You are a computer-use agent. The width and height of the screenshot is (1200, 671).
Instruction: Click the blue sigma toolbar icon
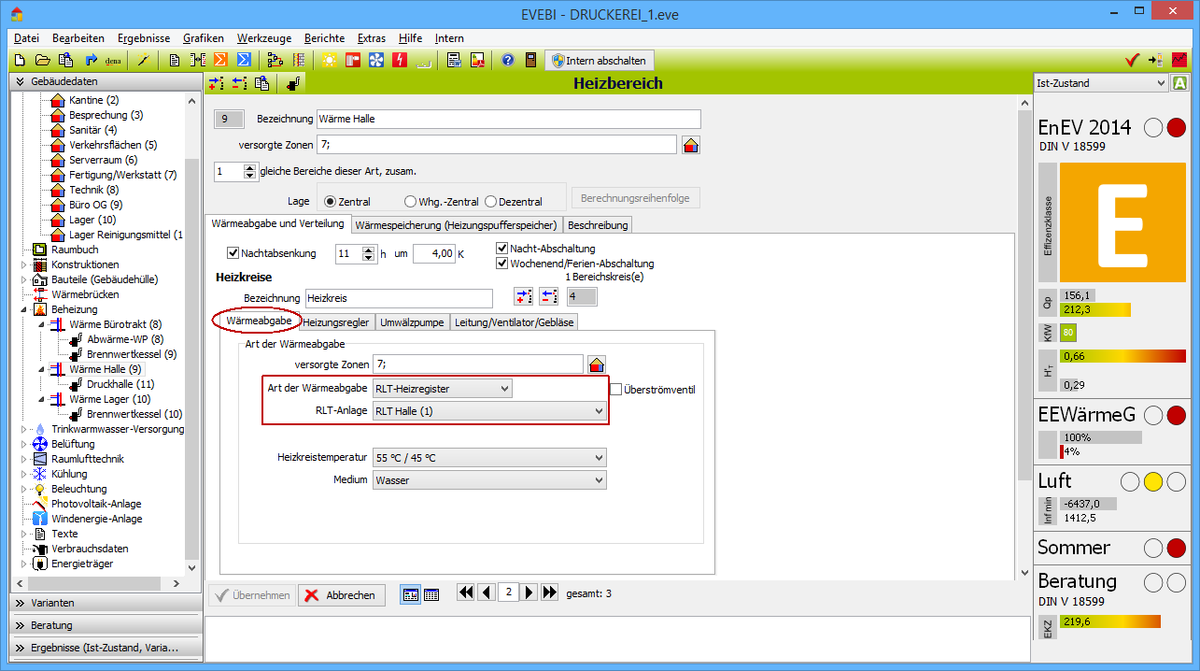tap(243, 60)
